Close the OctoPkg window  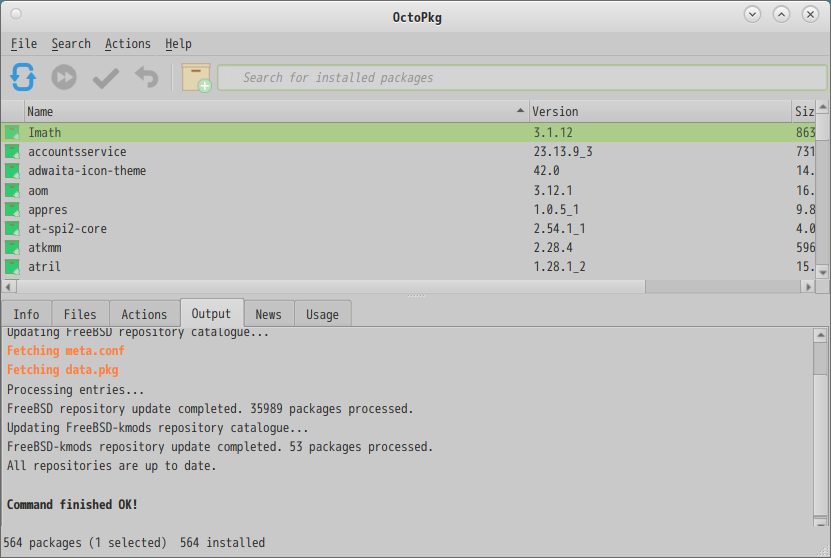(x=810, y=14)
